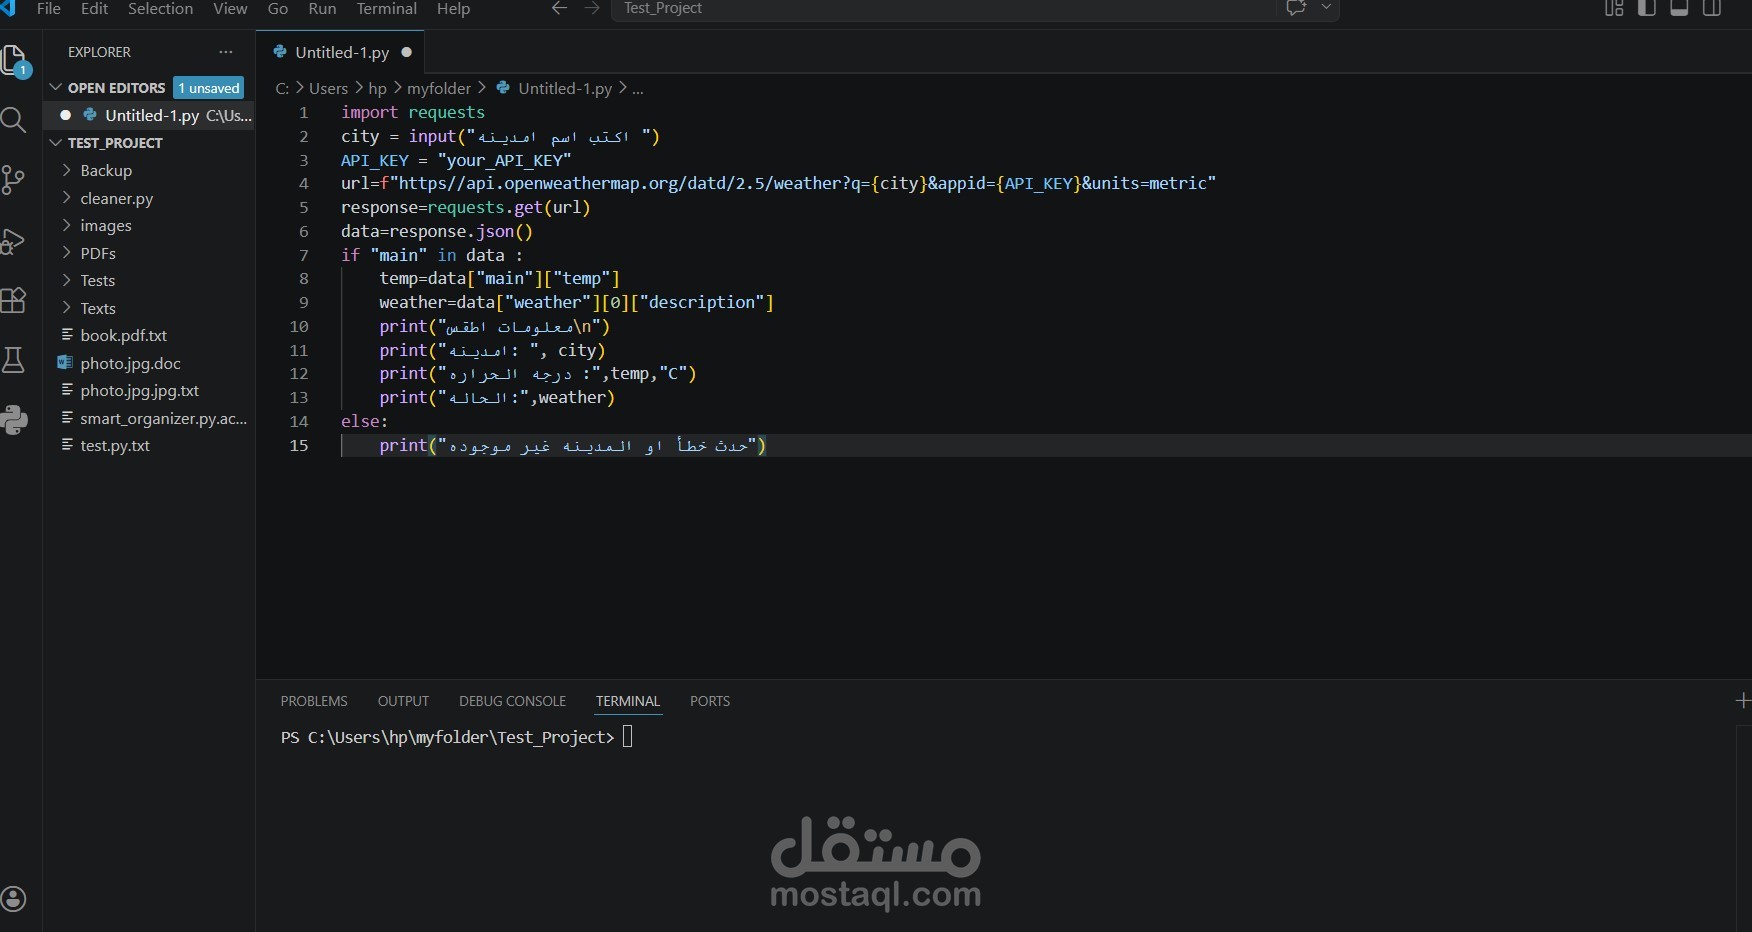Click Users in the breadcrumb path
This screenshot has width=1752, height=932.
pos(328,88)
